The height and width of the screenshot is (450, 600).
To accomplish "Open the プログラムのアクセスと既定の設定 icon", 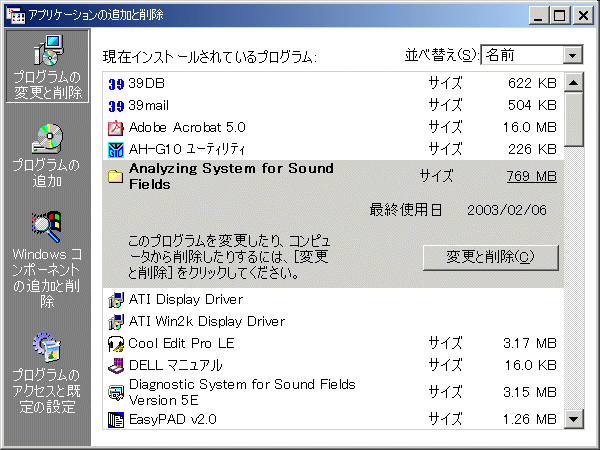I will [x=47, y=347].
